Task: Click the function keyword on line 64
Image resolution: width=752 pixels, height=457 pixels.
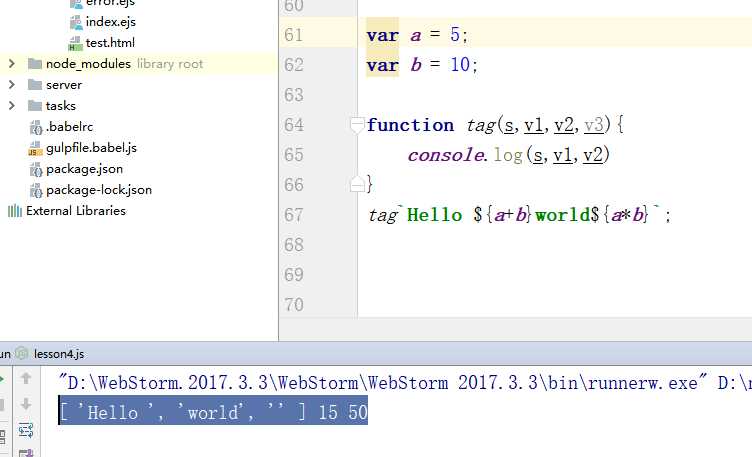Action: [x=410, y=125]
